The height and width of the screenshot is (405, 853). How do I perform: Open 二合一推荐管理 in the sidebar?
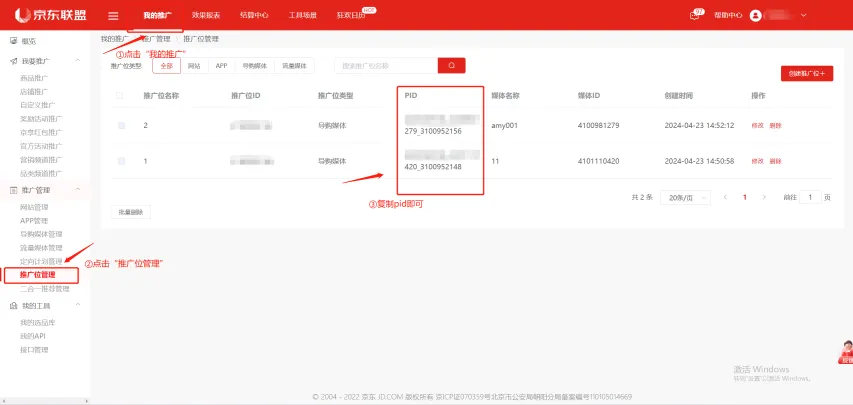(45, 289)
